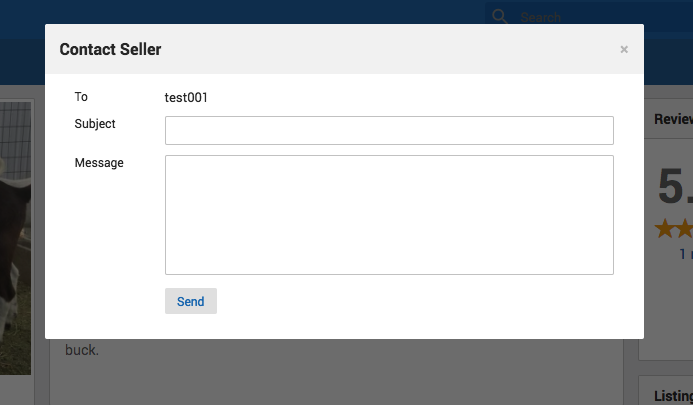The height and width of the screenshot is (405, 693).
Task: Close the Contact Seller dialog
Action: (x=624, y=50)
